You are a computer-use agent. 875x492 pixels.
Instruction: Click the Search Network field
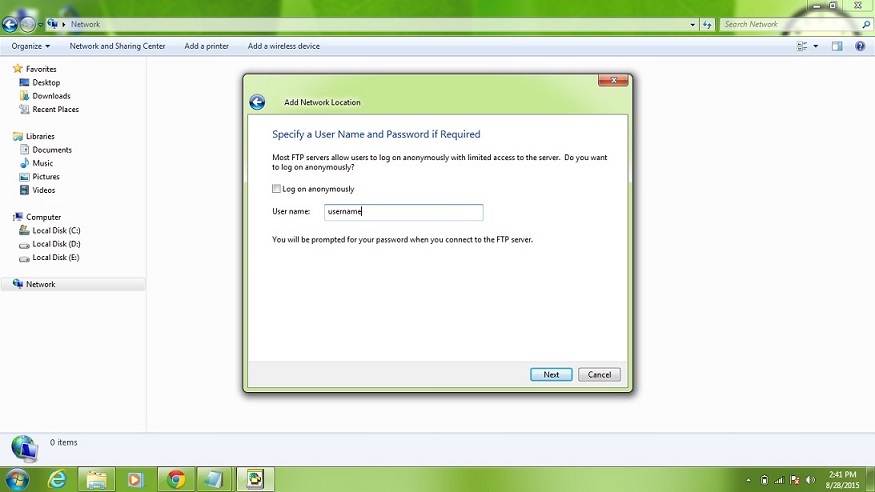tap(790, 25)
